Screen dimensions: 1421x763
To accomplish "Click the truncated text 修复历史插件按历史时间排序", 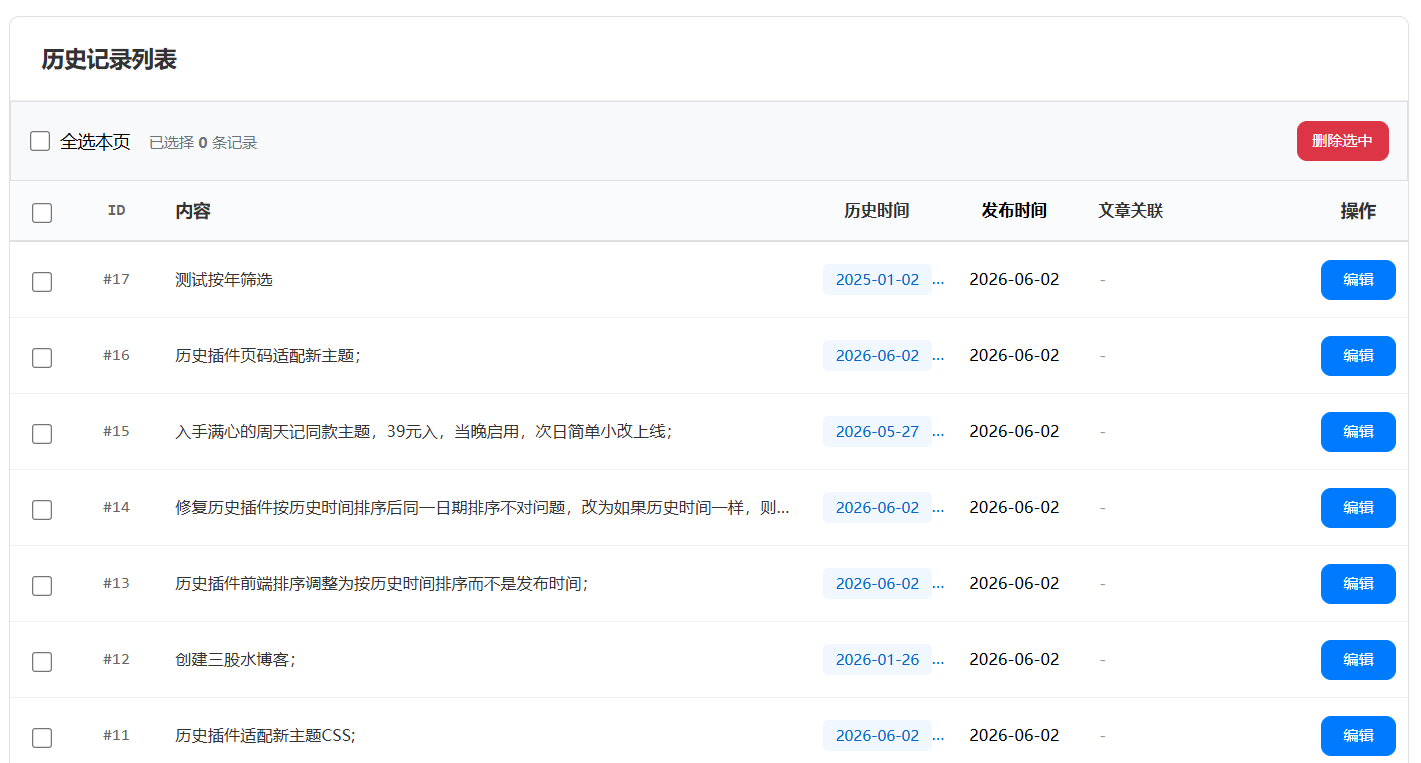I will coord(482,508).
